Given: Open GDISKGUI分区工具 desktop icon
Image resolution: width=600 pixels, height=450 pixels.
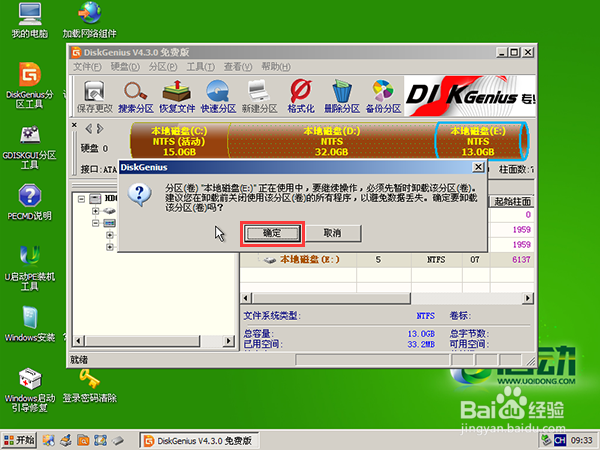Looking at the screenshot, I should pyautogui.click(x=29, y=147).
